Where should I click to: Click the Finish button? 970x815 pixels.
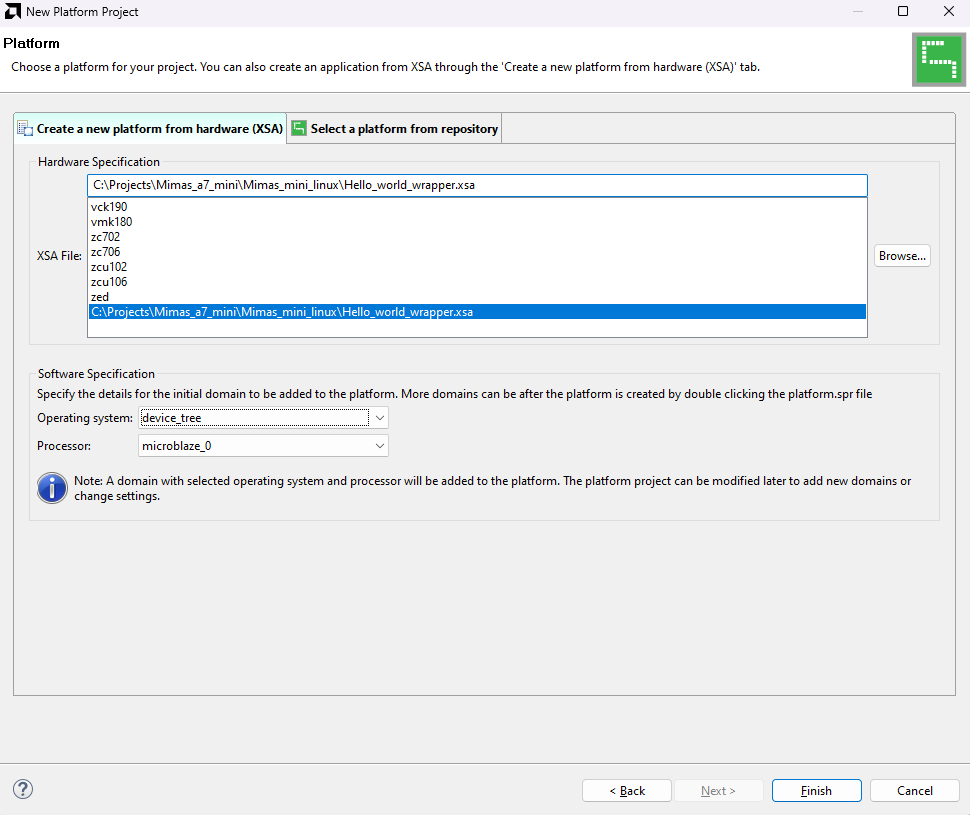[x=816, y=790]
